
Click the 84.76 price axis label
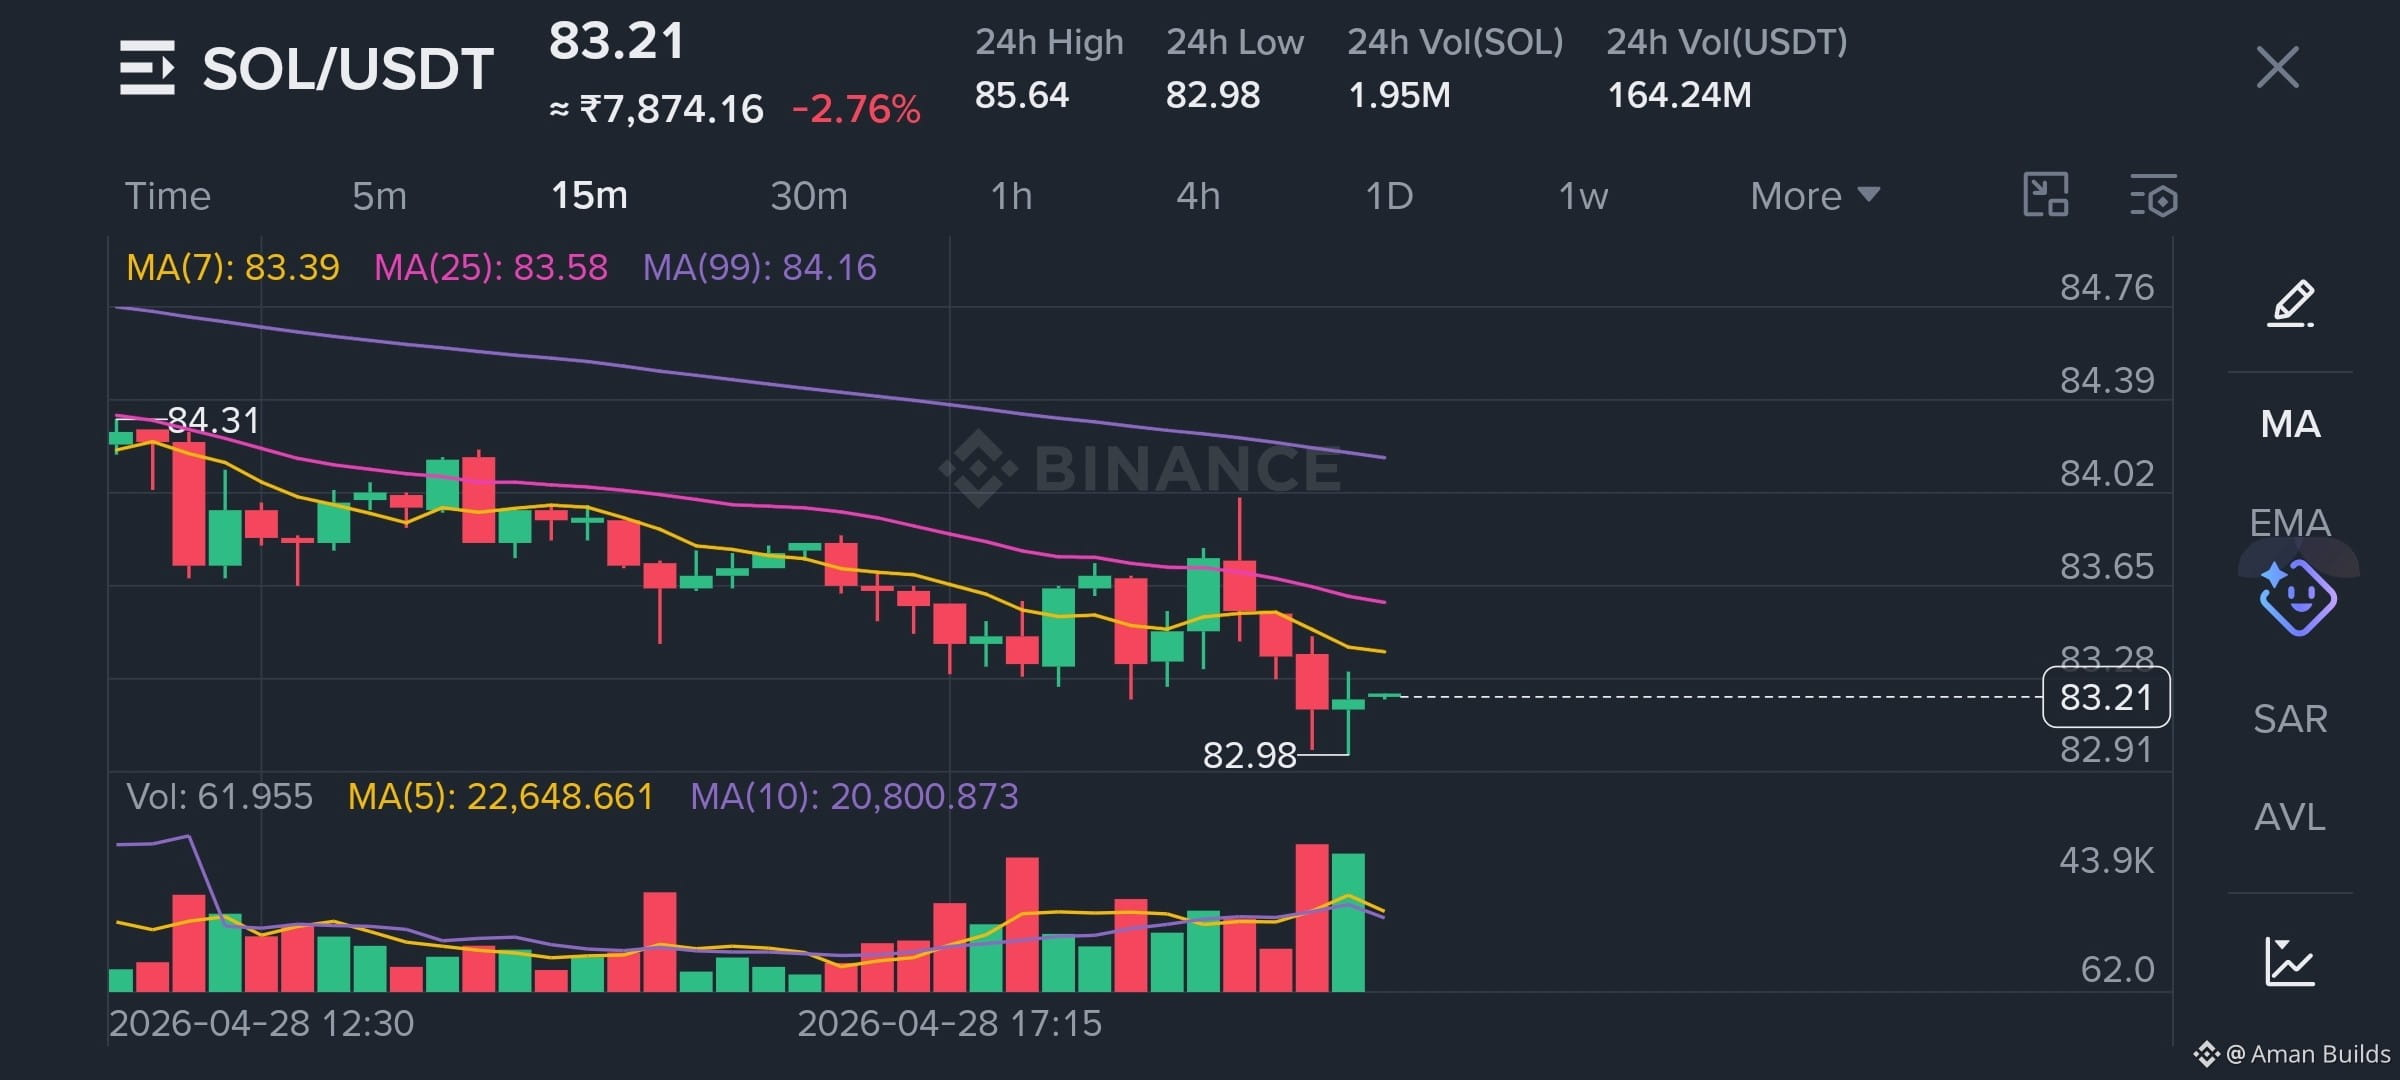[2106, 288]
